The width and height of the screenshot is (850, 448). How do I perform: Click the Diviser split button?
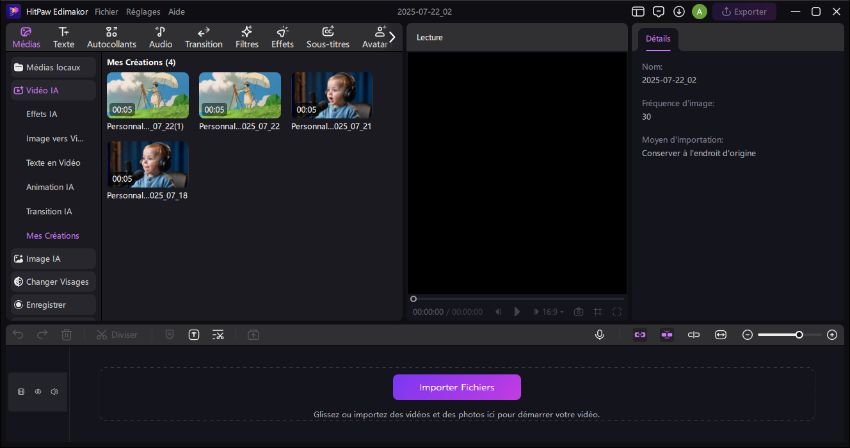(x=117, y=335)
